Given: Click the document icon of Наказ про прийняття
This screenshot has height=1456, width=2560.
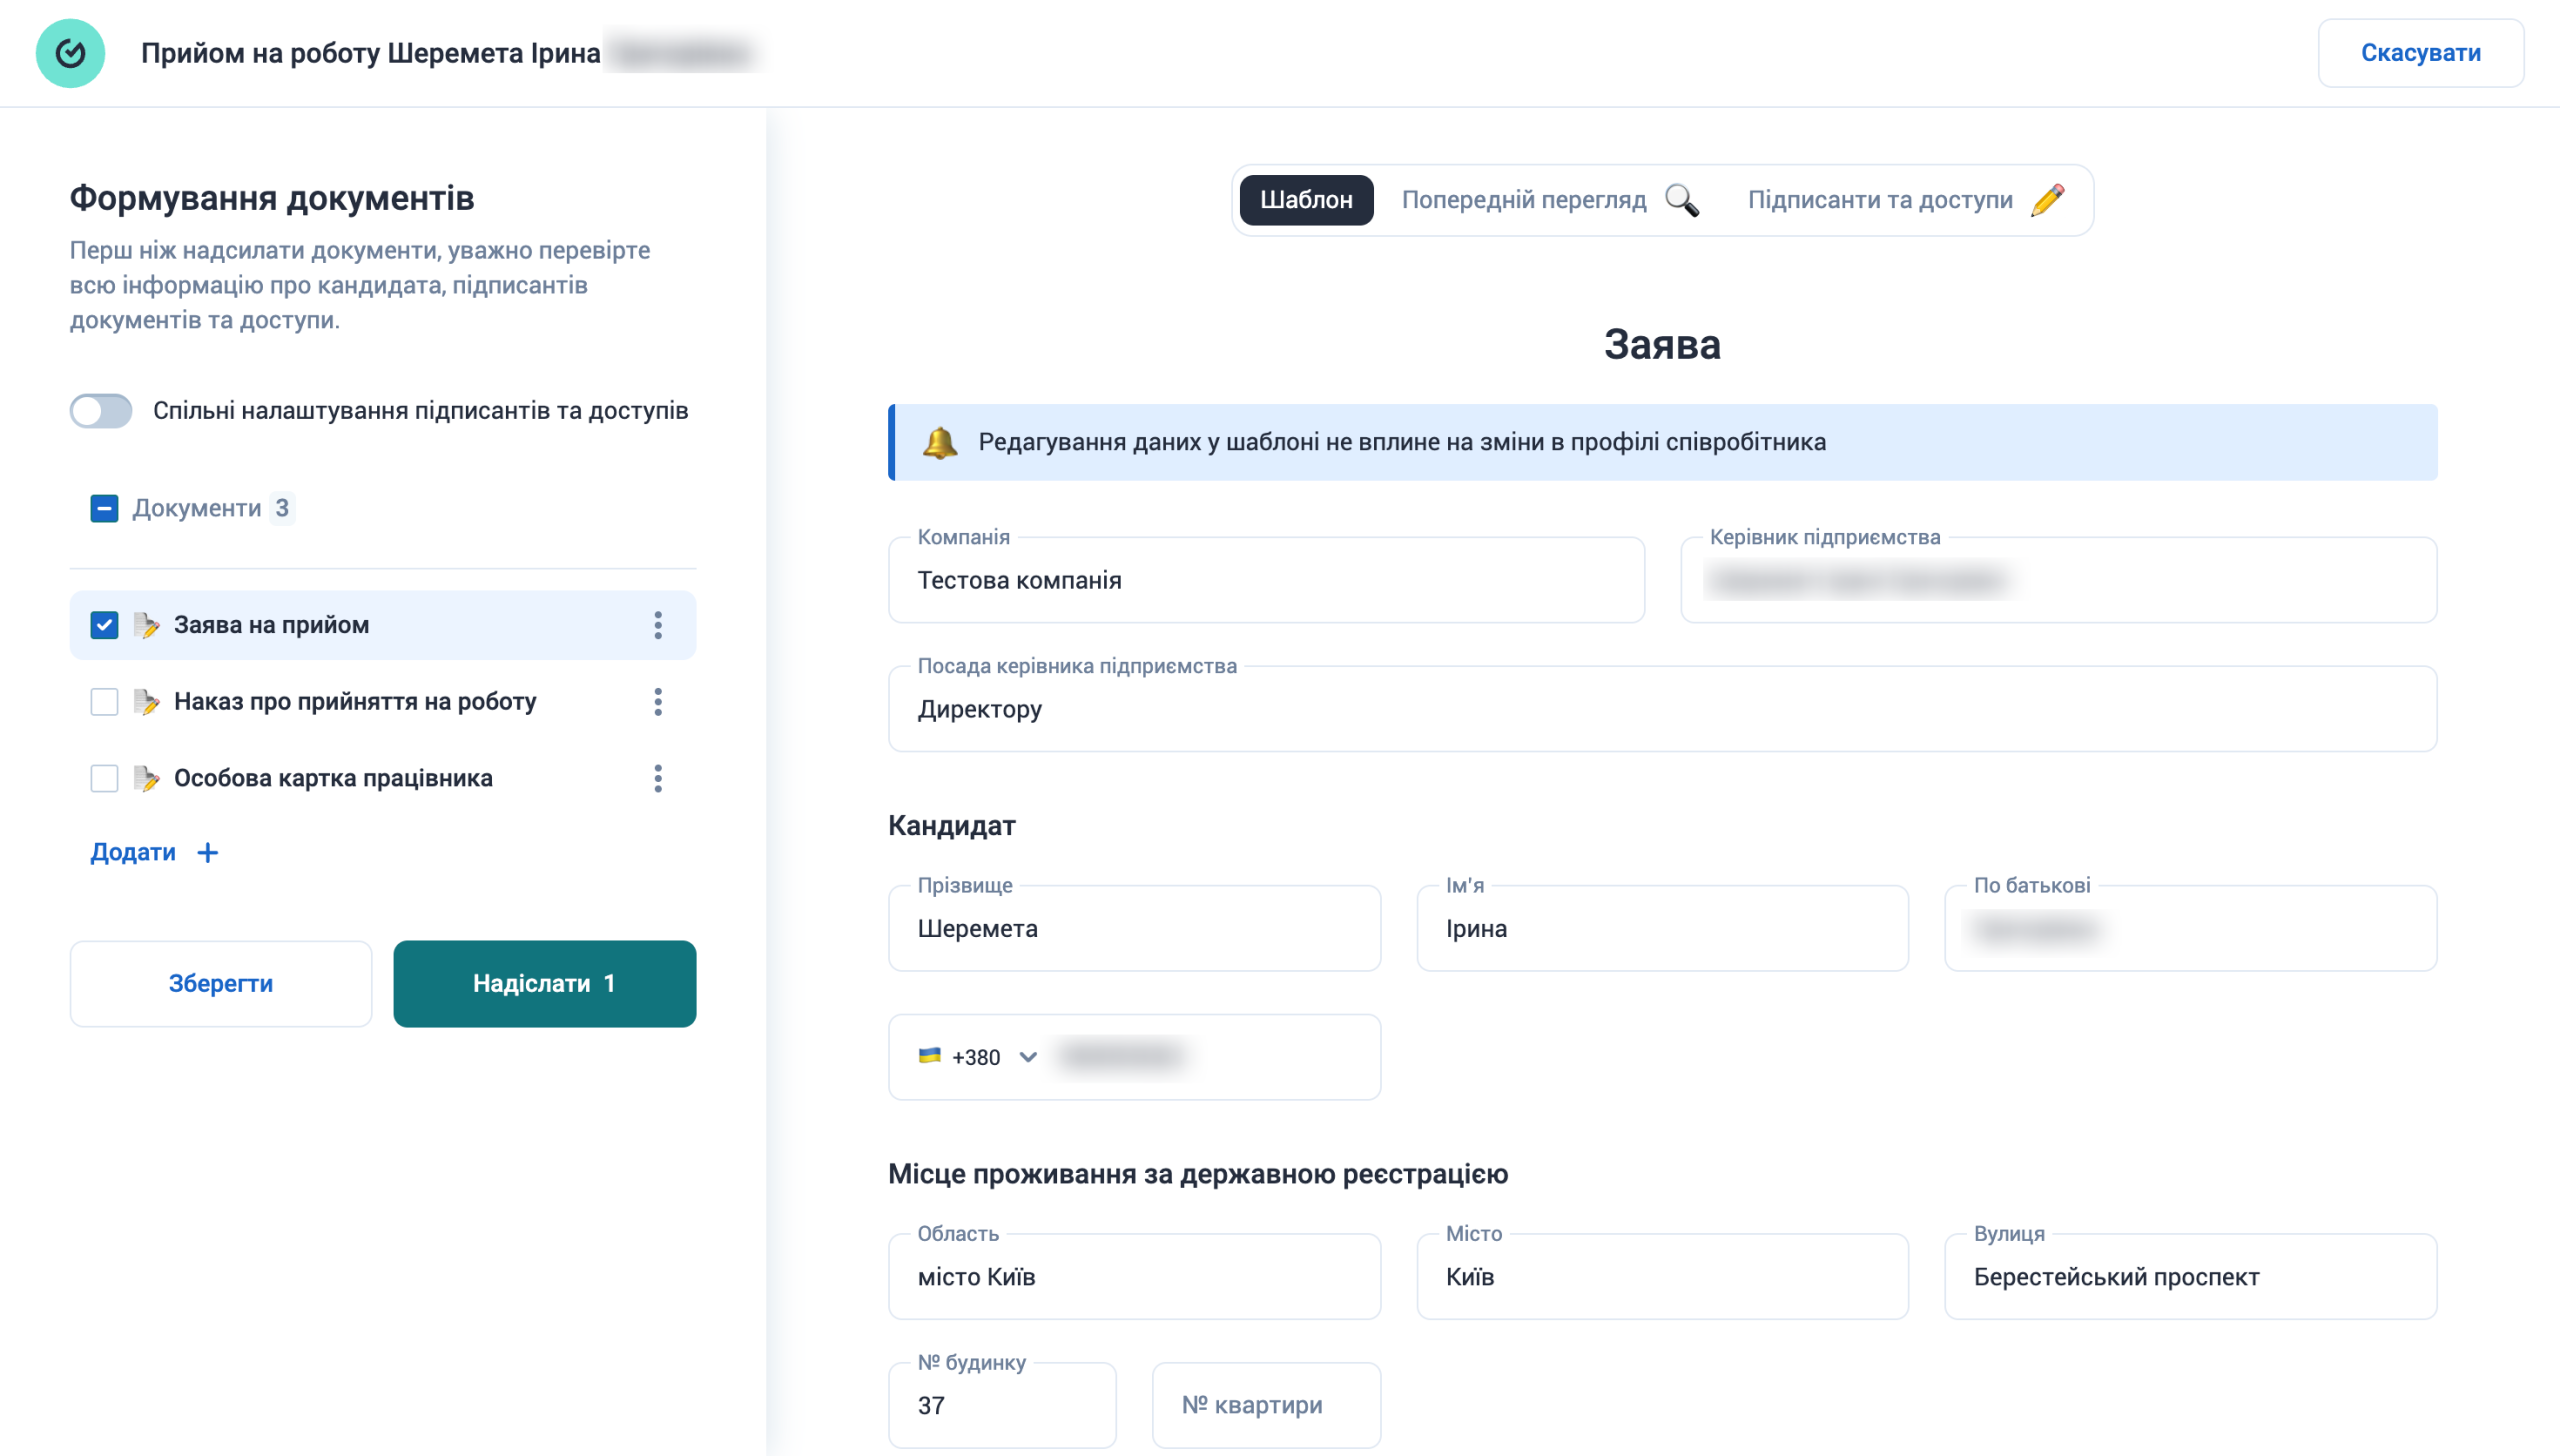Looking at the screenshot, I should (146, 702).
